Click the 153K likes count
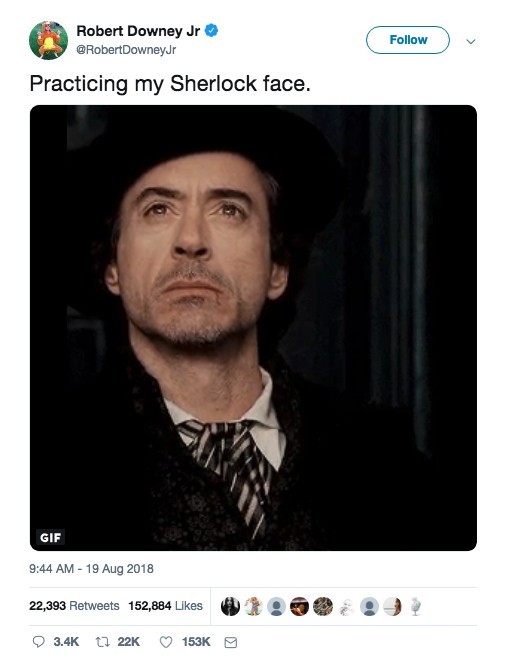508x671 pixels. point(196,642)
